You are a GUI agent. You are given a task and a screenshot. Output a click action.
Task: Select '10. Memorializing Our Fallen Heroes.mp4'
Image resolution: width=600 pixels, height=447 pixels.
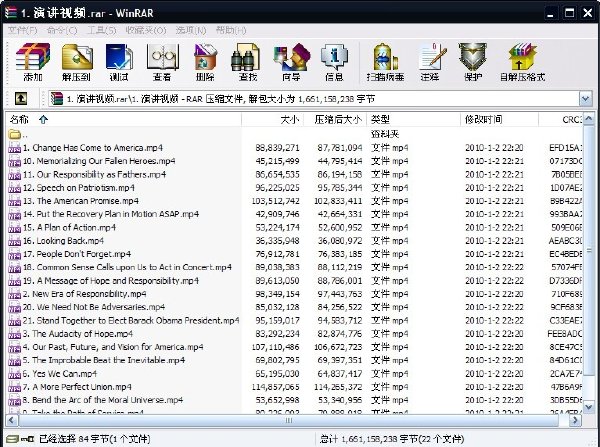pyautogui.click(x=99, y=161)
